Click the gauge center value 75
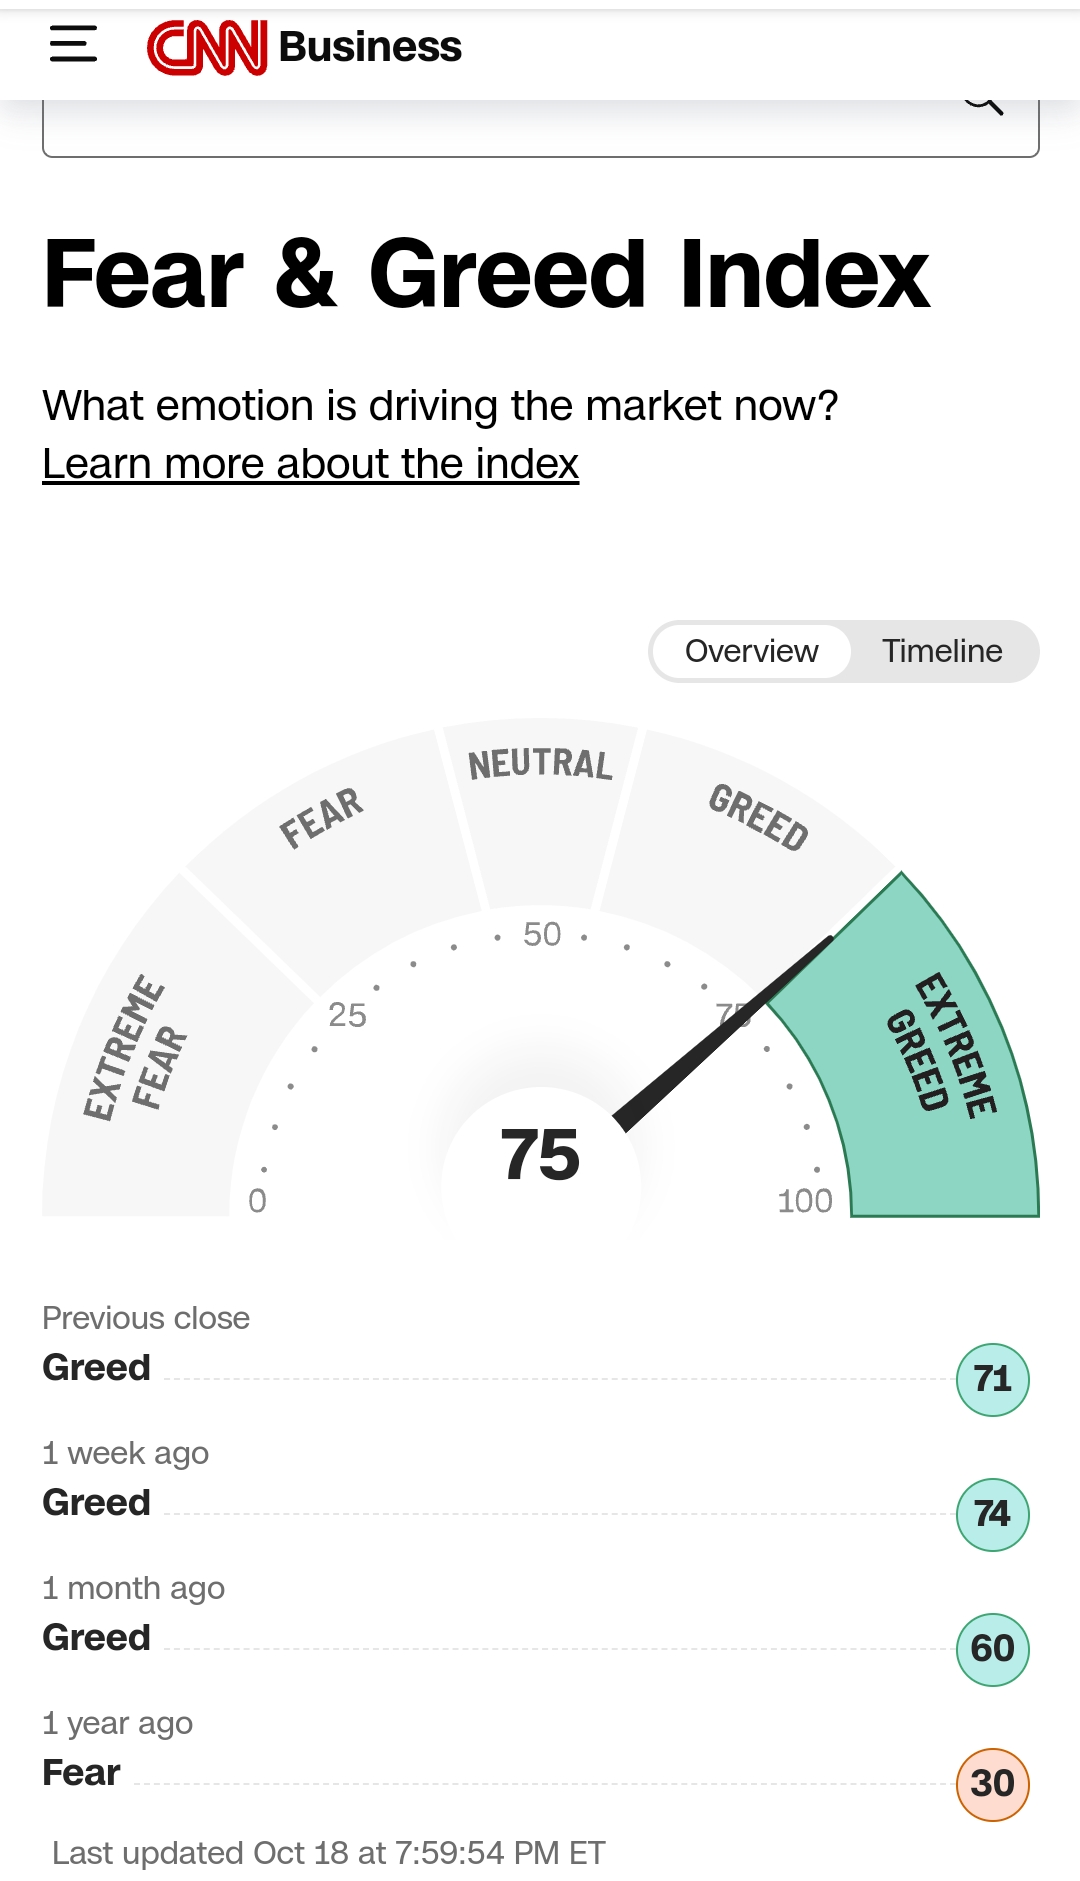 (540, 1155)
